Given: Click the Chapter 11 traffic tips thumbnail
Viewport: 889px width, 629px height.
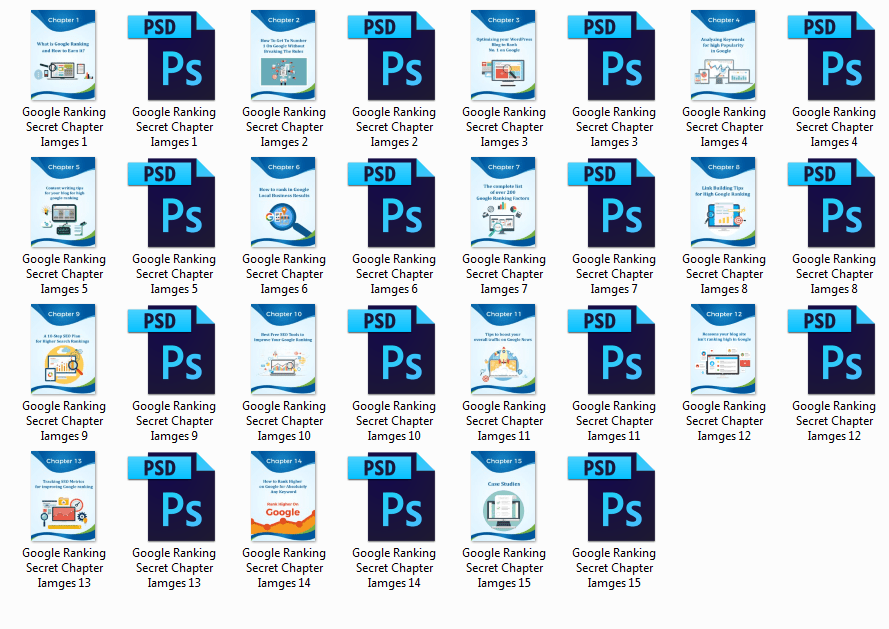Looking at the screenshot, I should (504, 350).
